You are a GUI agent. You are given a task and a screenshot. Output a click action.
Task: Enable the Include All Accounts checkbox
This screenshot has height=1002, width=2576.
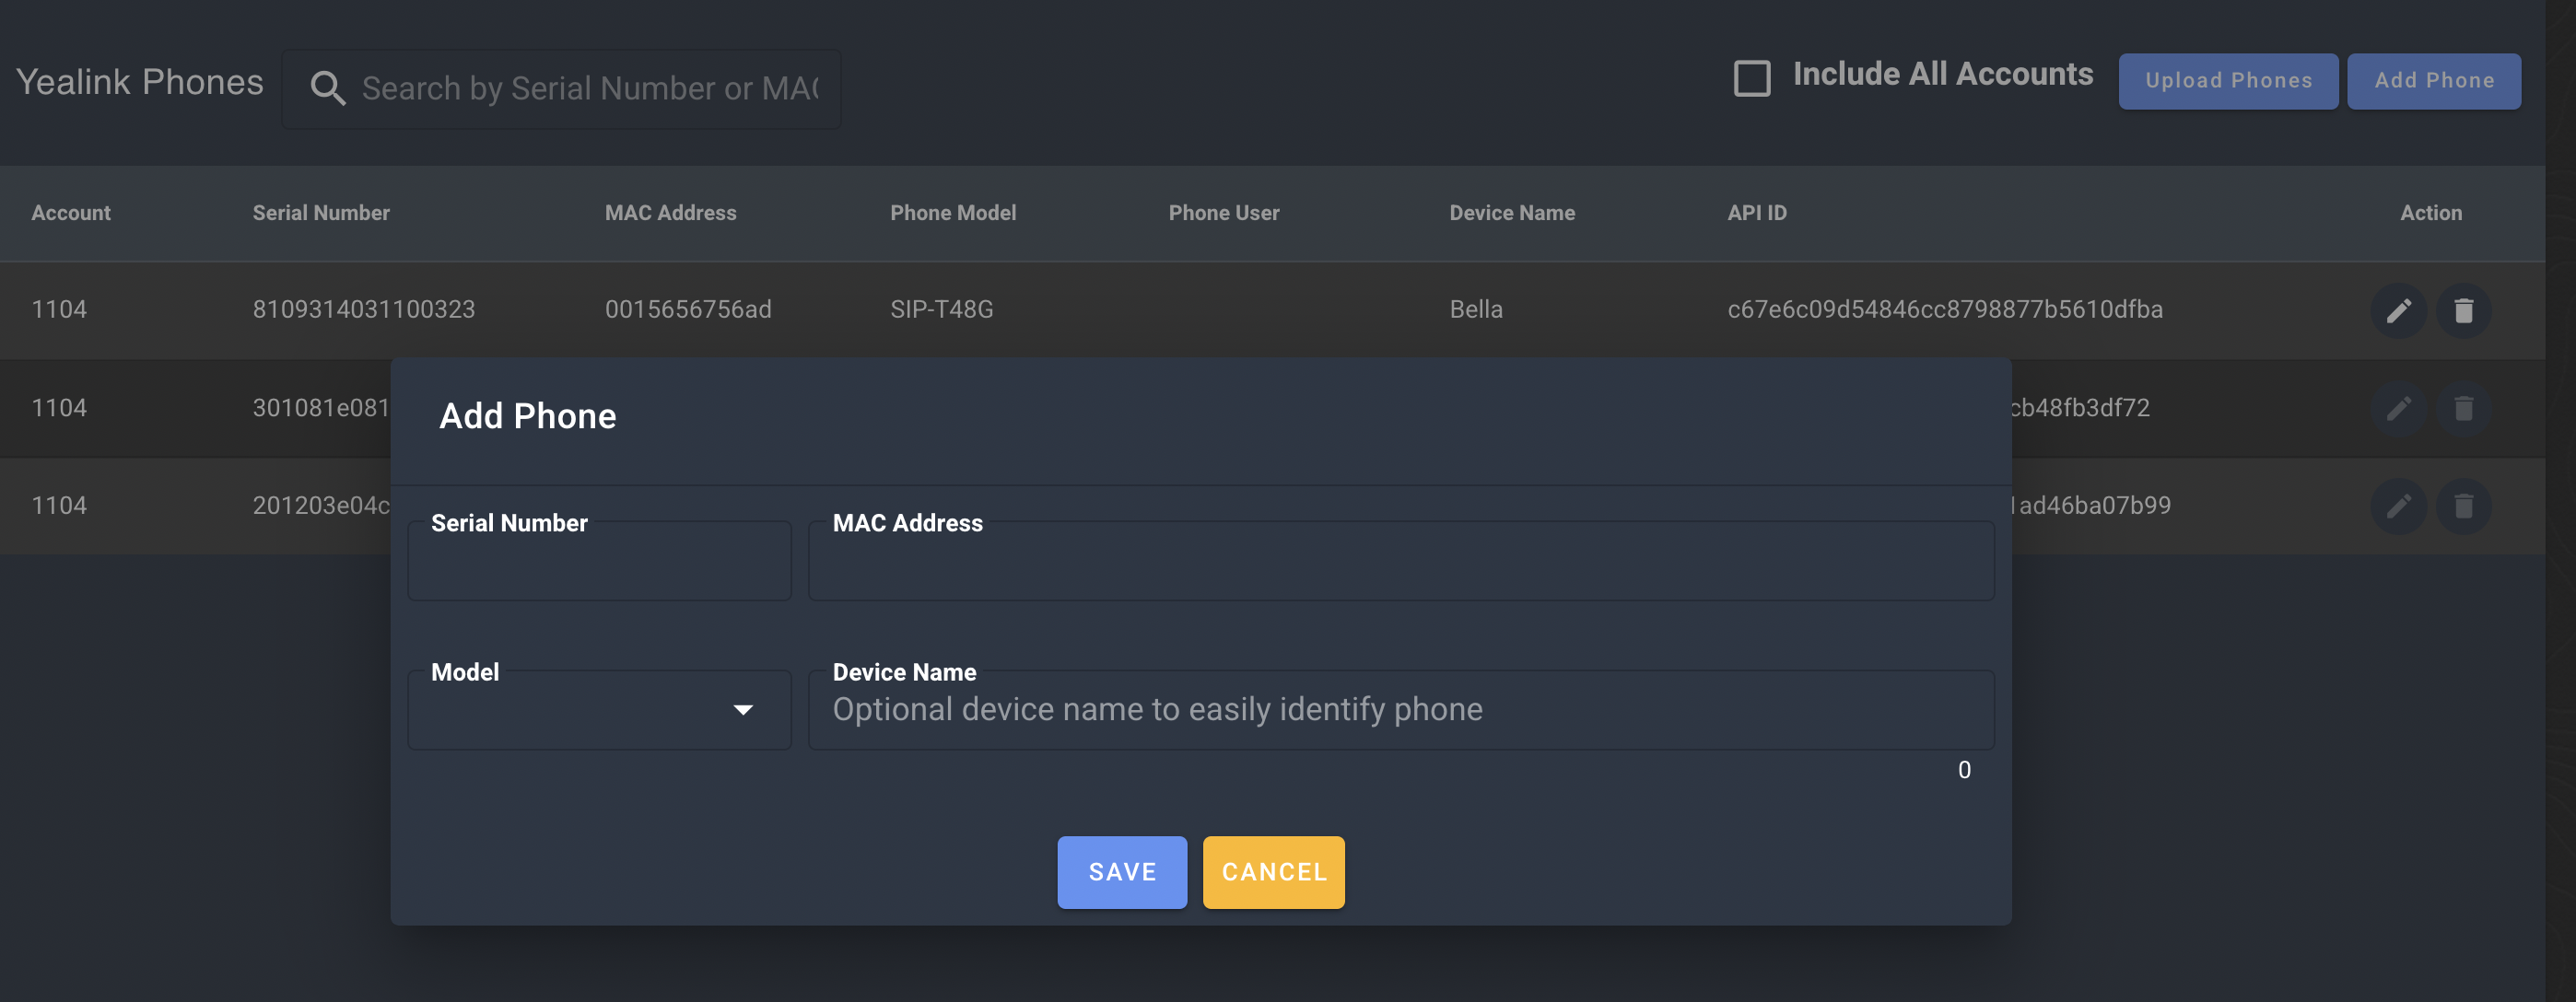pos(1752,78)
